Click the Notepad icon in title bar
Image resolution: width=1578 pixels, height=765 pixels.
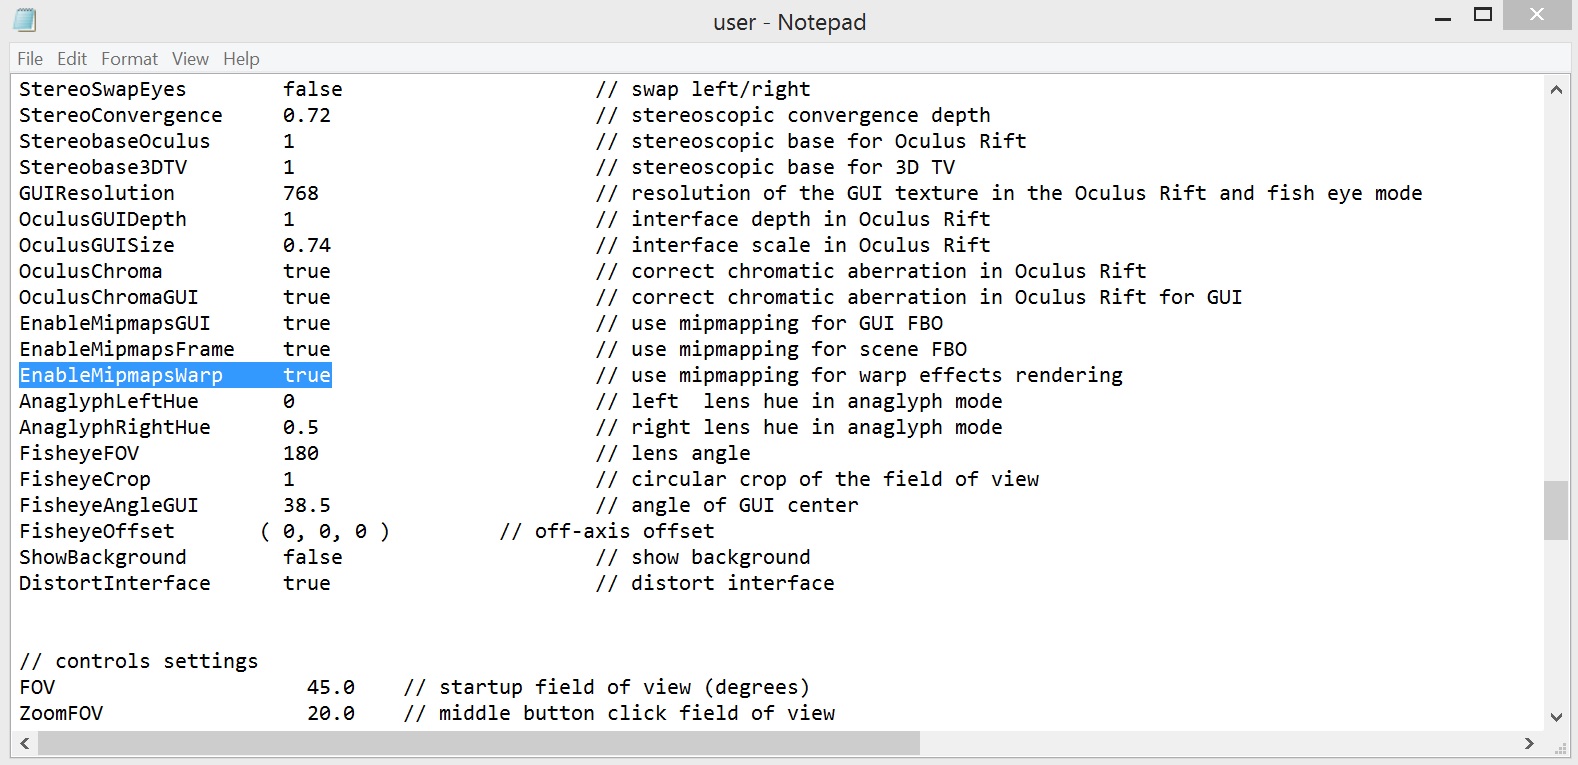coord(25,20)
